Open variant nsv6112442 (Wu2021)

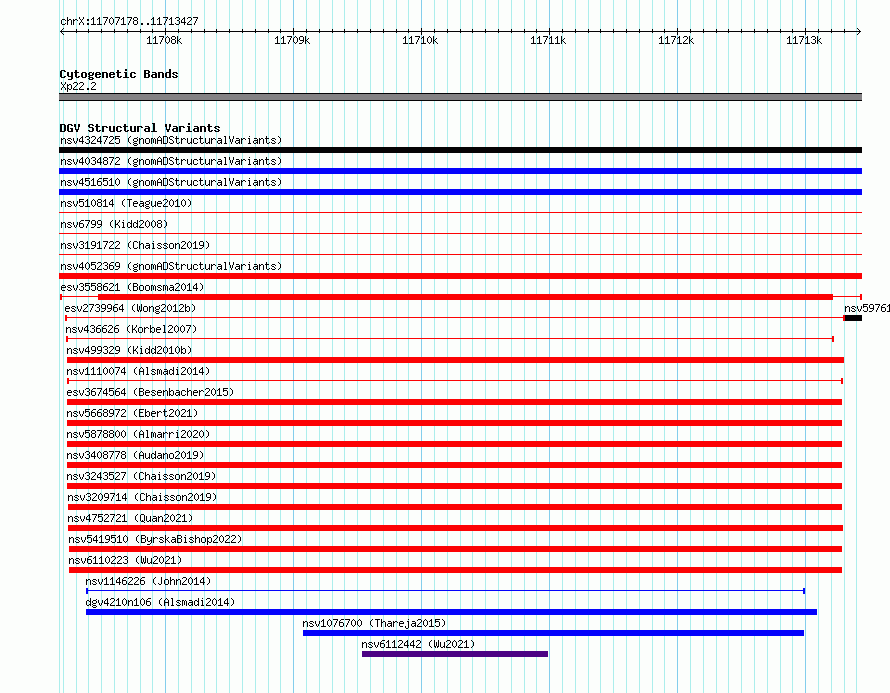click(x=418, y=644)
